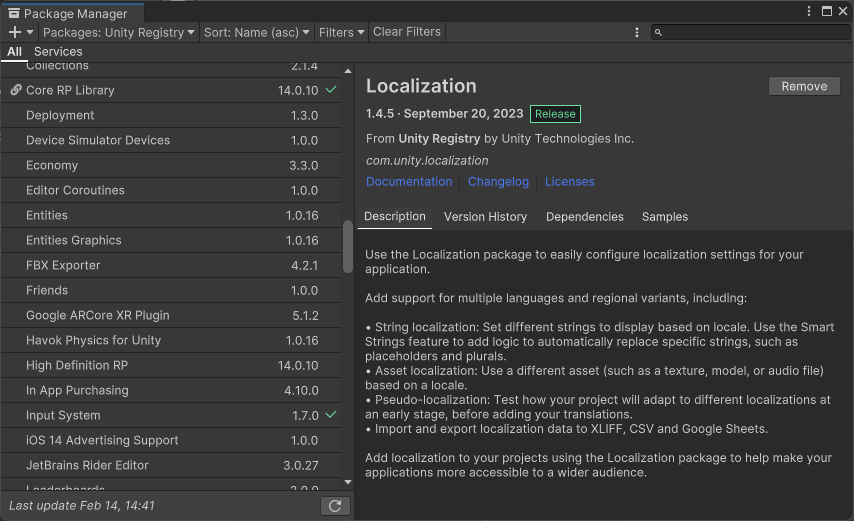Screen dimensions: 854x521
Task: Select the Device Simulator Devices package
Action: tap(171, 140)
